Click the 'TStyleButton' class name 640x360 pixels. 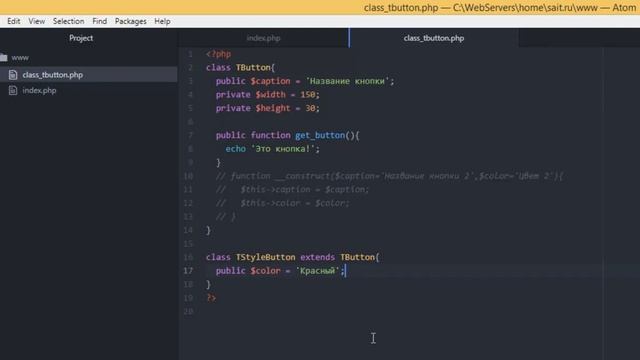[265, 257]
